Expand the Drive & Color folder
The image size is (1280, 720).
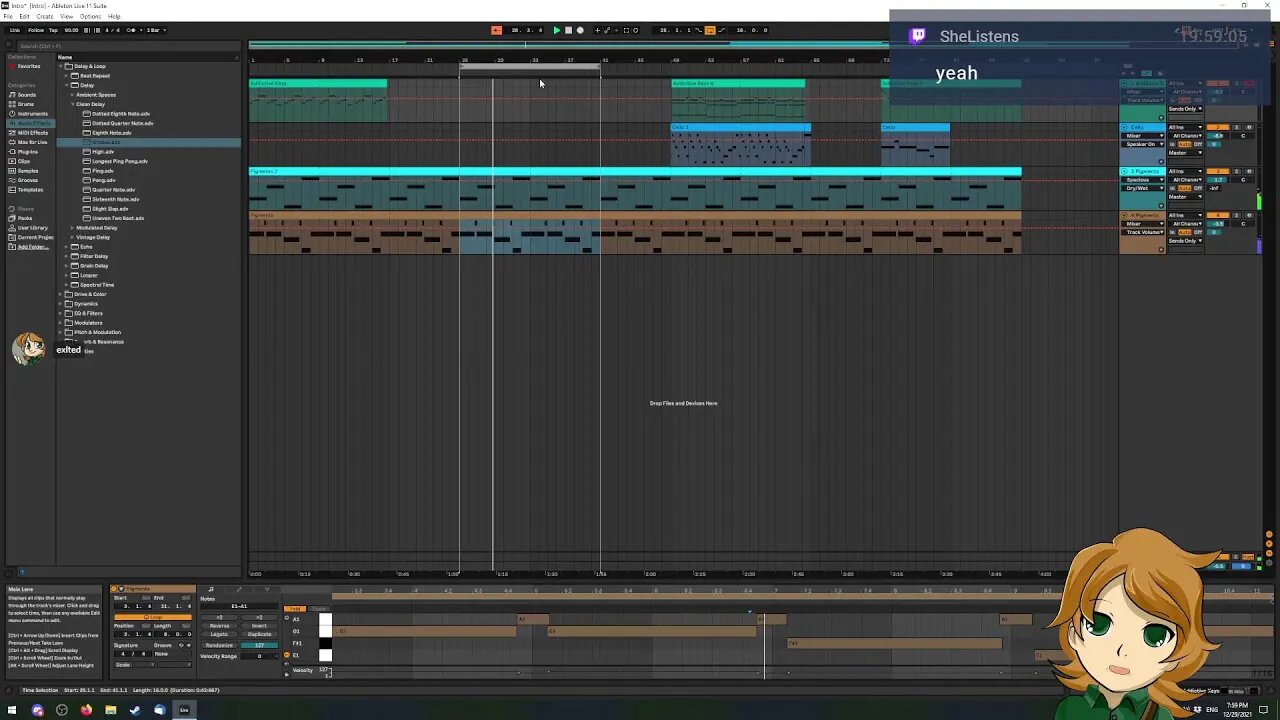click(x=62, y=294)
